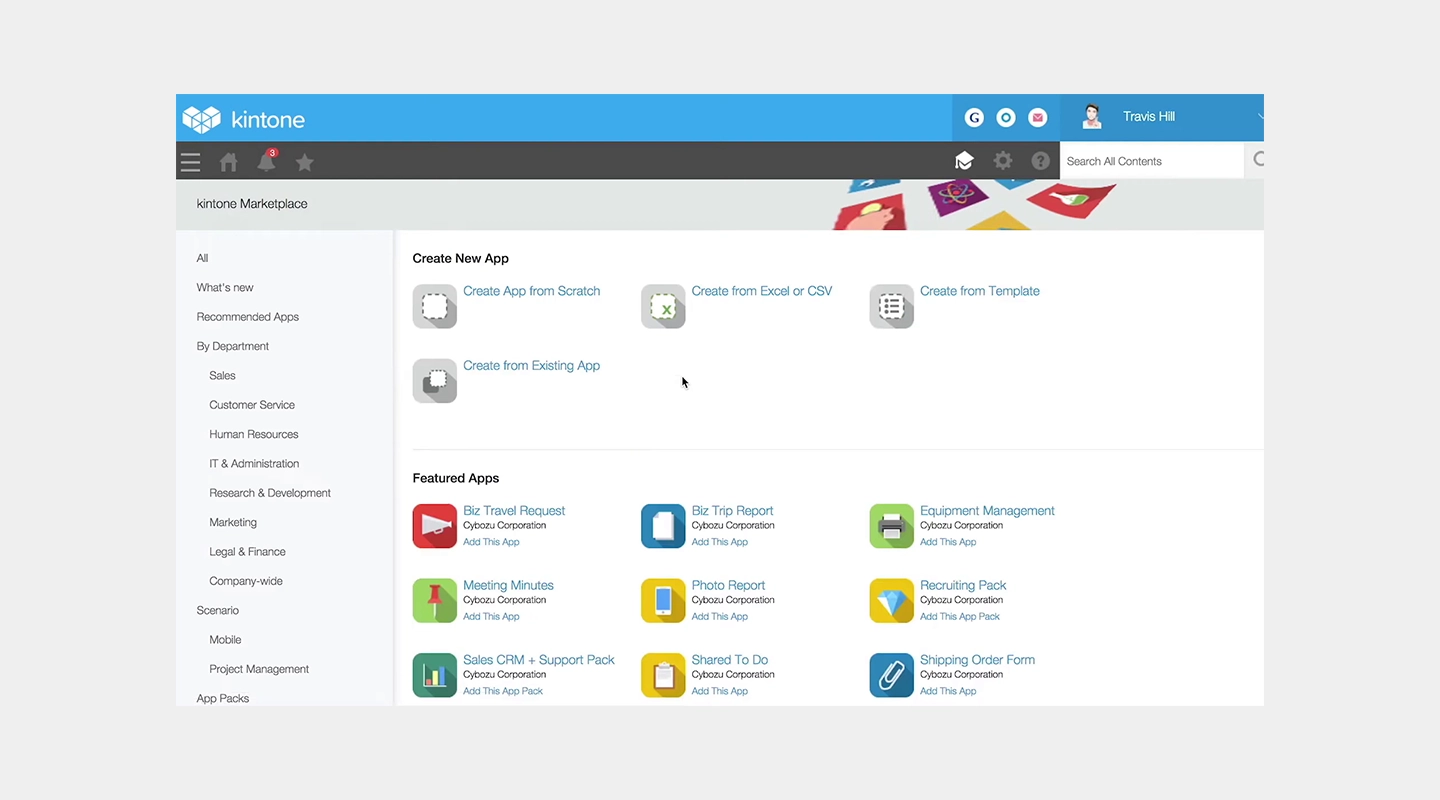Add the Photo Report app

tap(720, 617)
